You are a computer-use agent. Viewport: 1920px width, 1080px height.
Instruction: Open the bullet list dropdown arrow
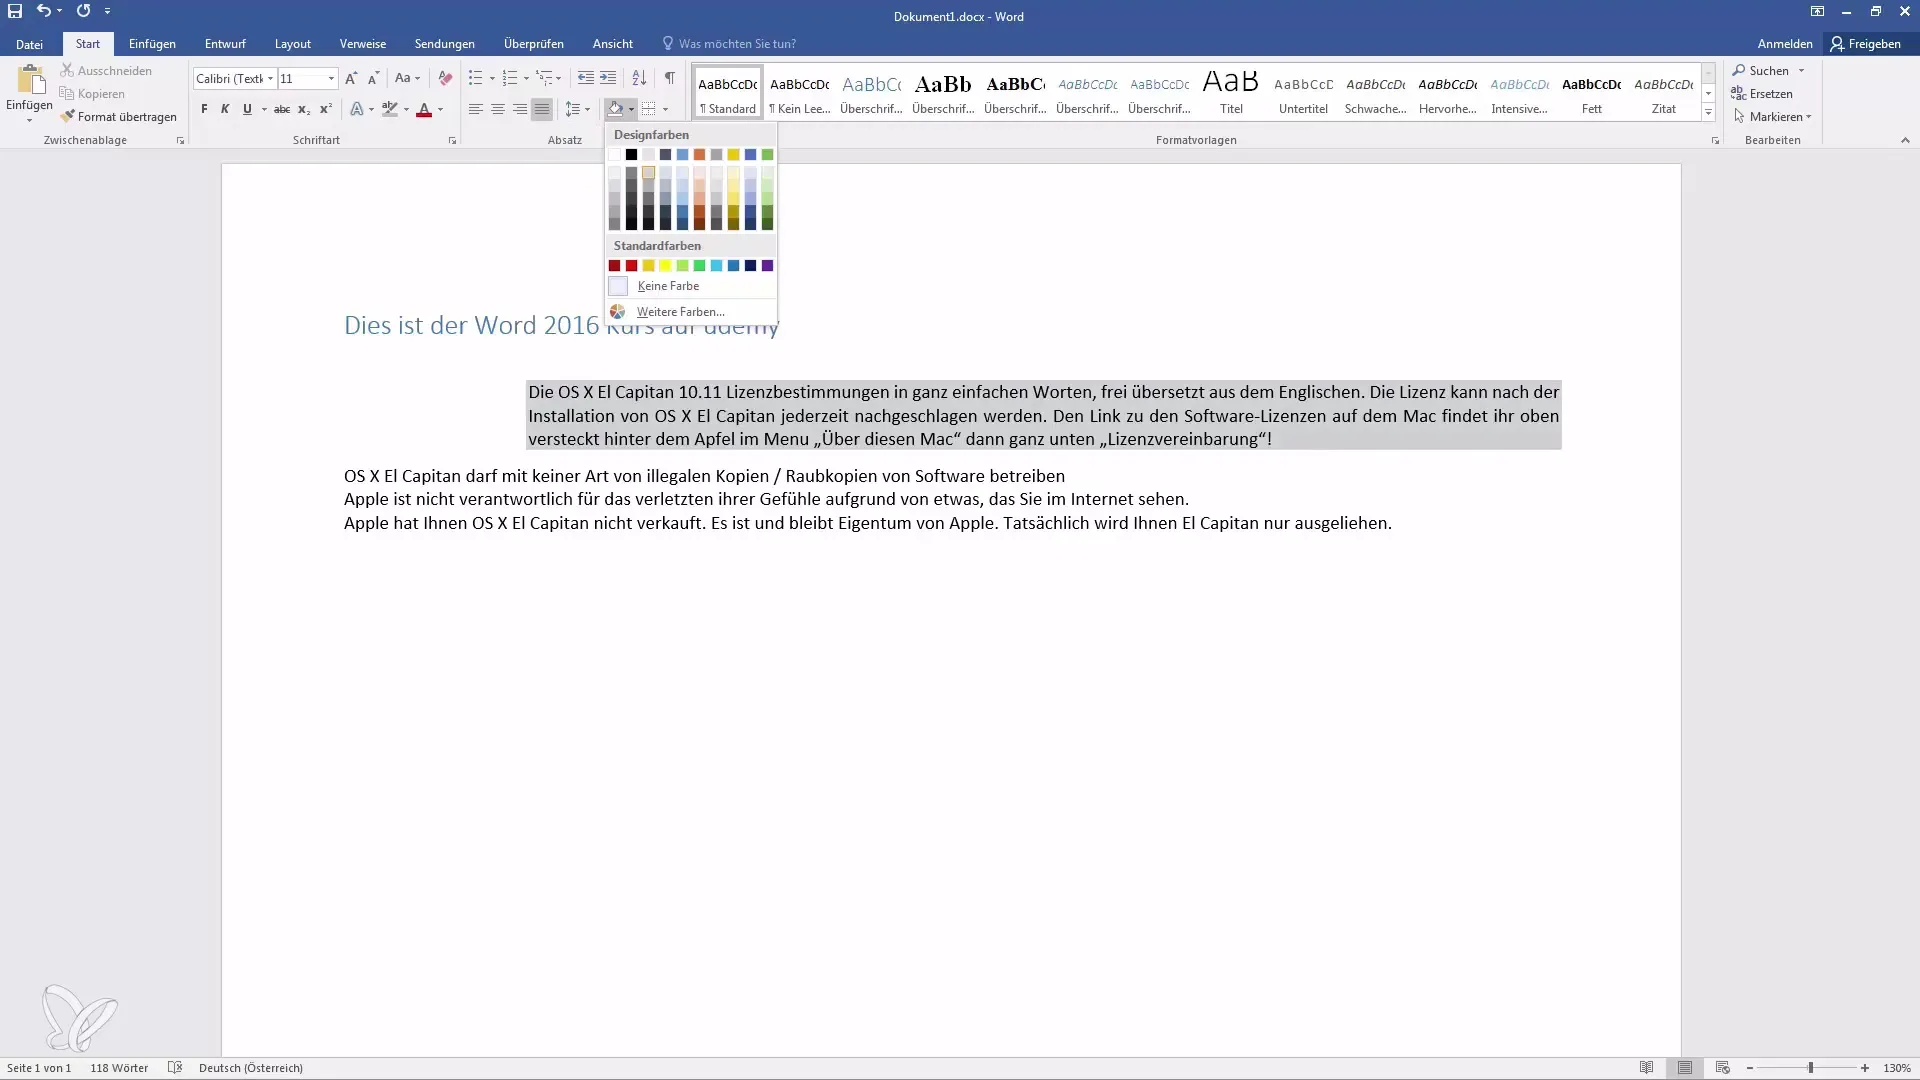(x=492, y=78)
